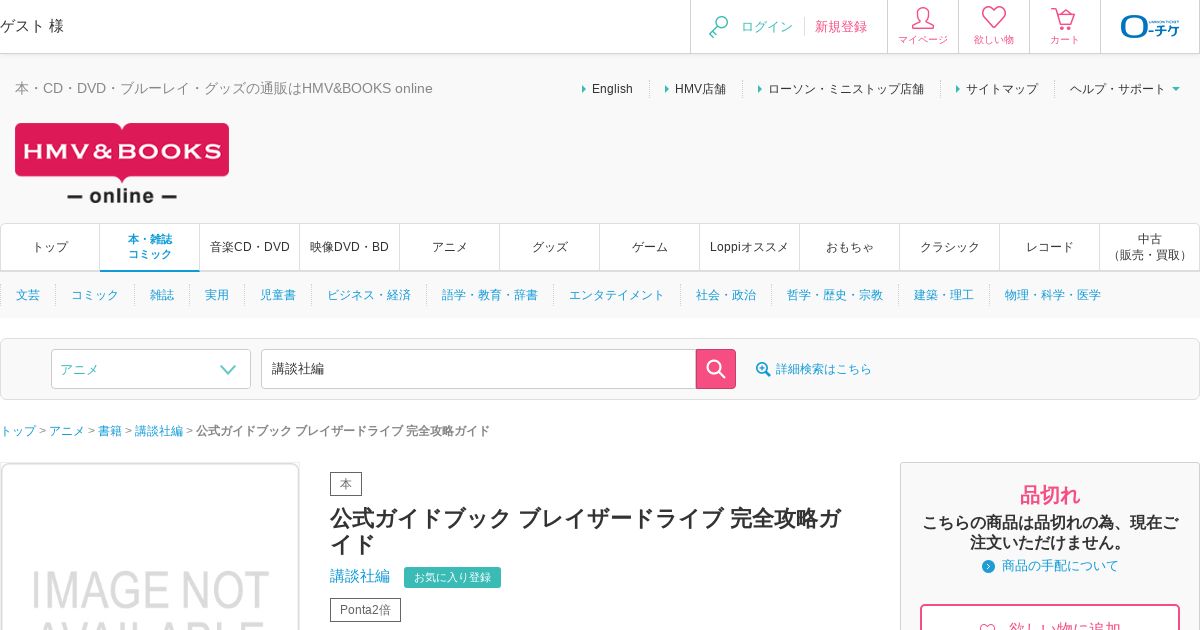Click the magnifier search button
Viewport: 1200px width, 630px height.
point(716,369)
